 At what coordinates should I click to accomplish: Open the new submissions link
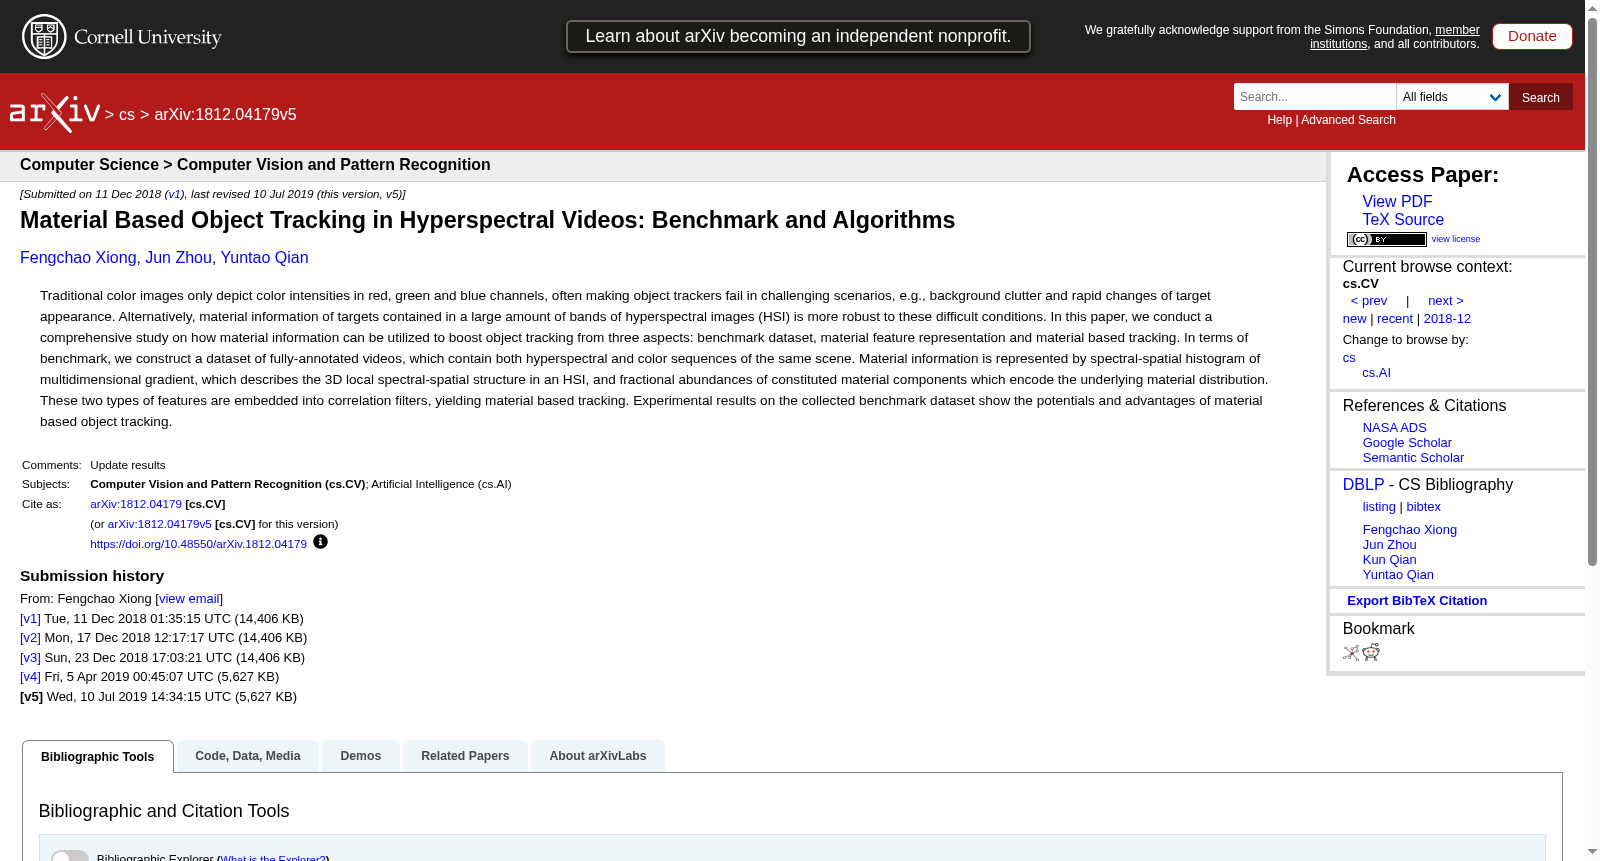click(1354, 319)
